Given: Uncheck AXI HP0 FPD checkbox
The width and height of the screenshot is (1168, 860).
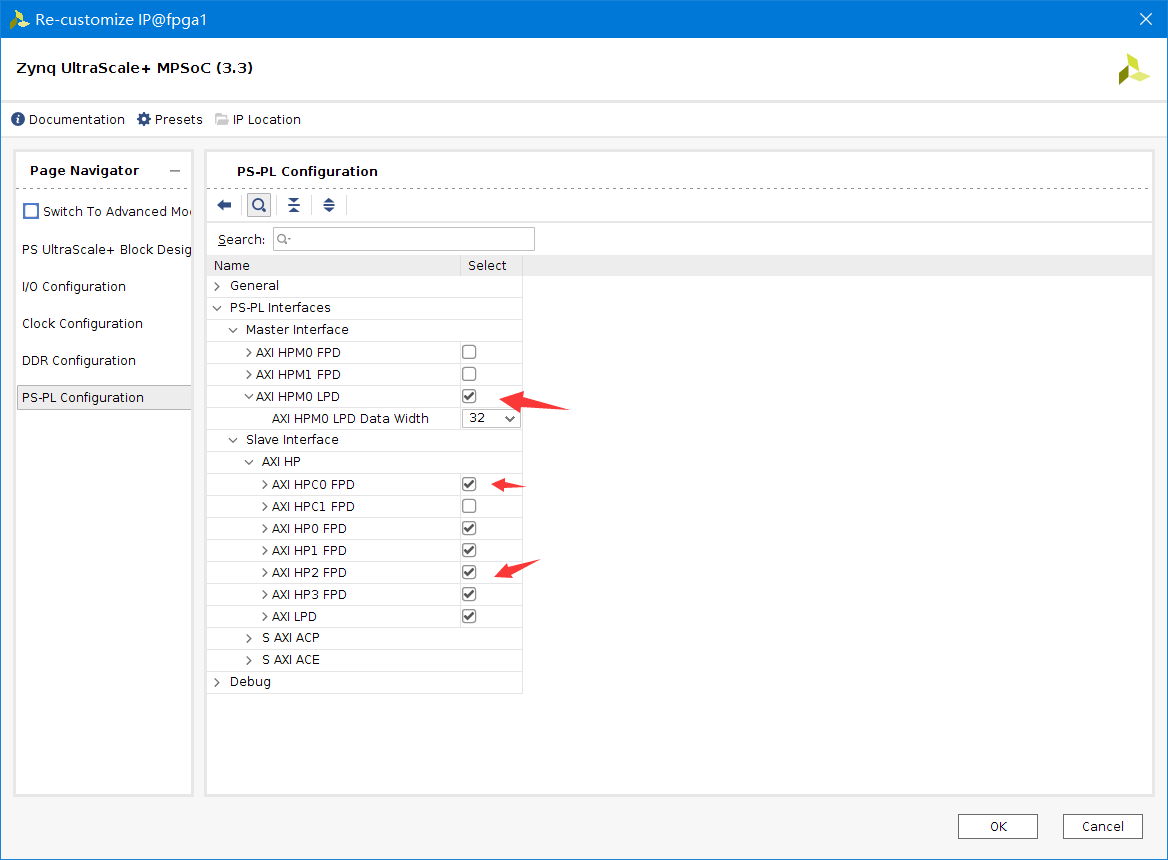Looking at the screenshot, I should (x=469, y=528).
